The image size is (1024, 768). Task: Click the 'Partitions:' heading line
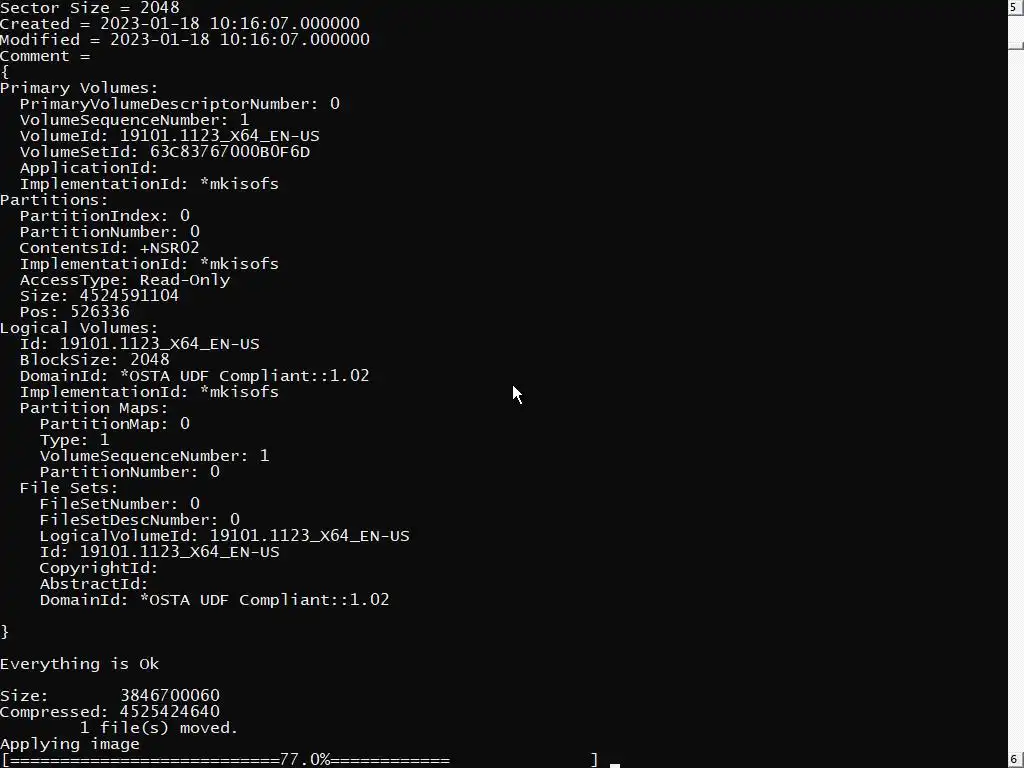point(54,200)
